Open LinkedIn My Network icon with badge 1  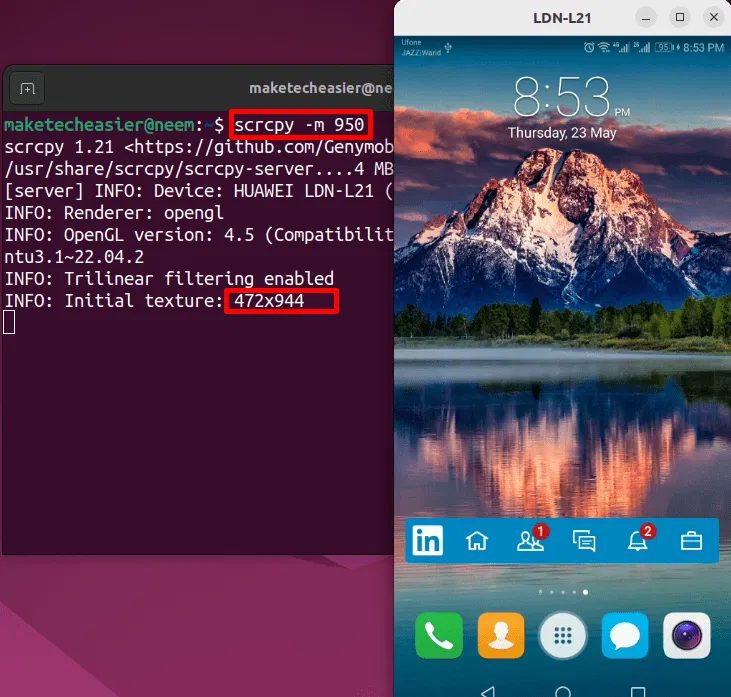point(532,539)
